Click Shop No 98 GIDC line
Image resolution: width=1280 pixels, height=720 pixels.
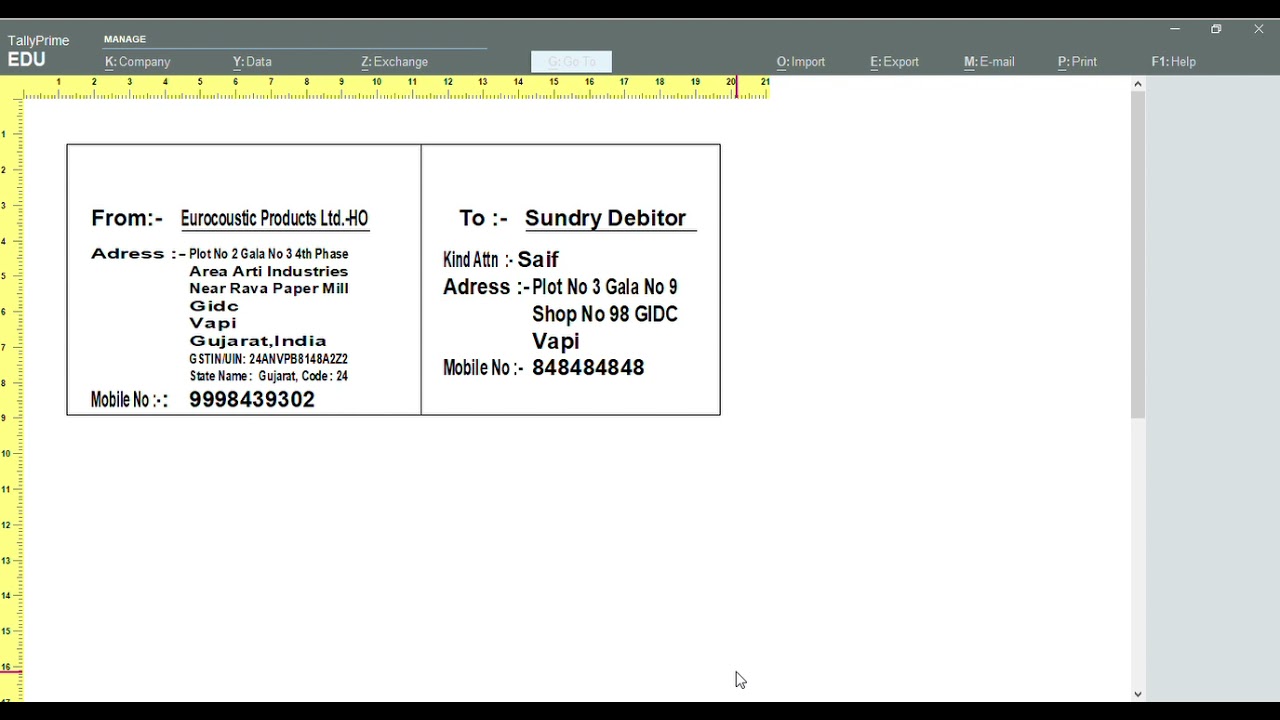[x=604, y=314]
